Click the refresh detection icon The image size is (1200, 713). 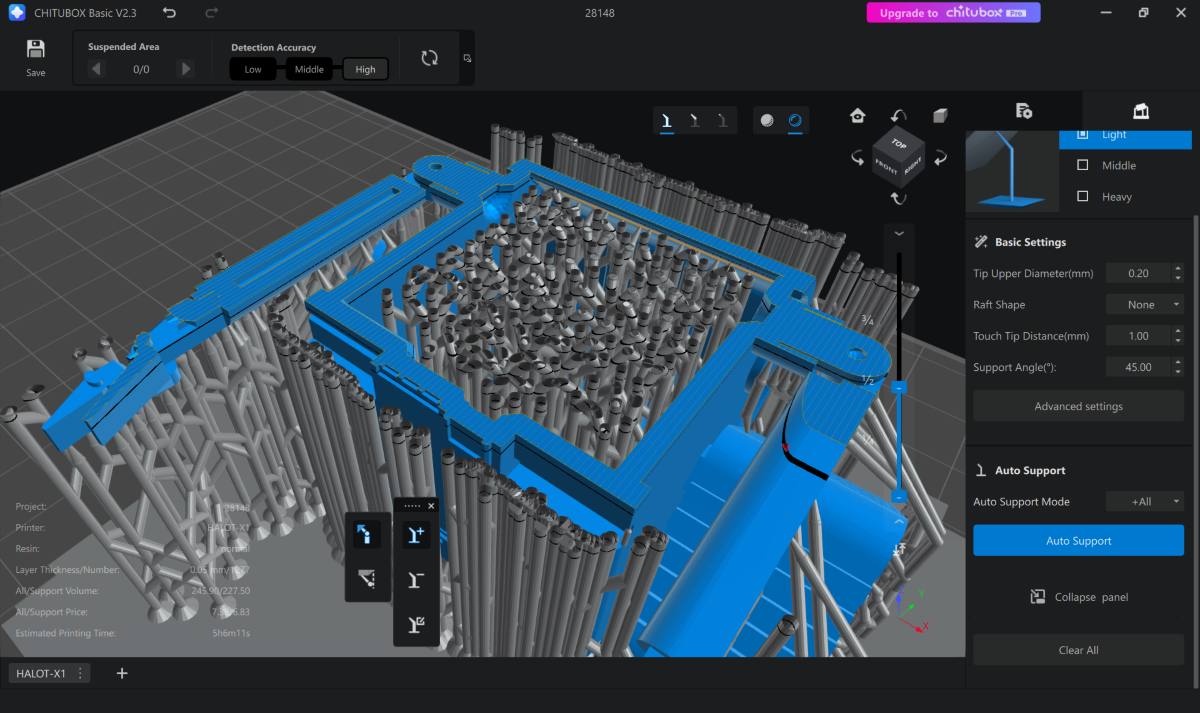click(430, 58)
